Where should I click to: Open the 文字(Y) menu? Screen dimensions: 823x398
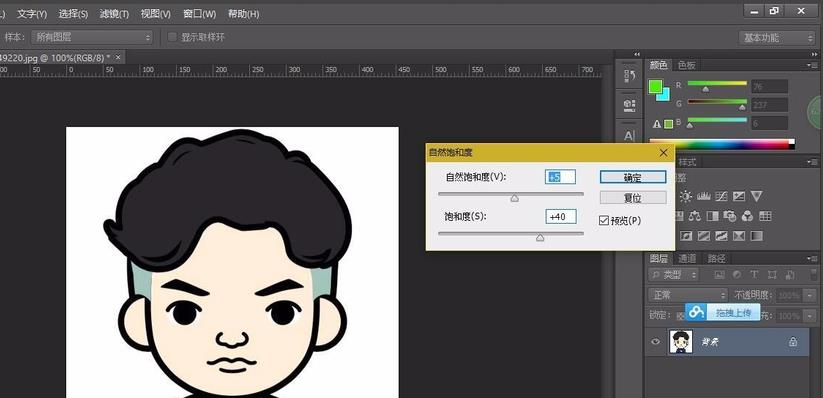pos(32,14)
